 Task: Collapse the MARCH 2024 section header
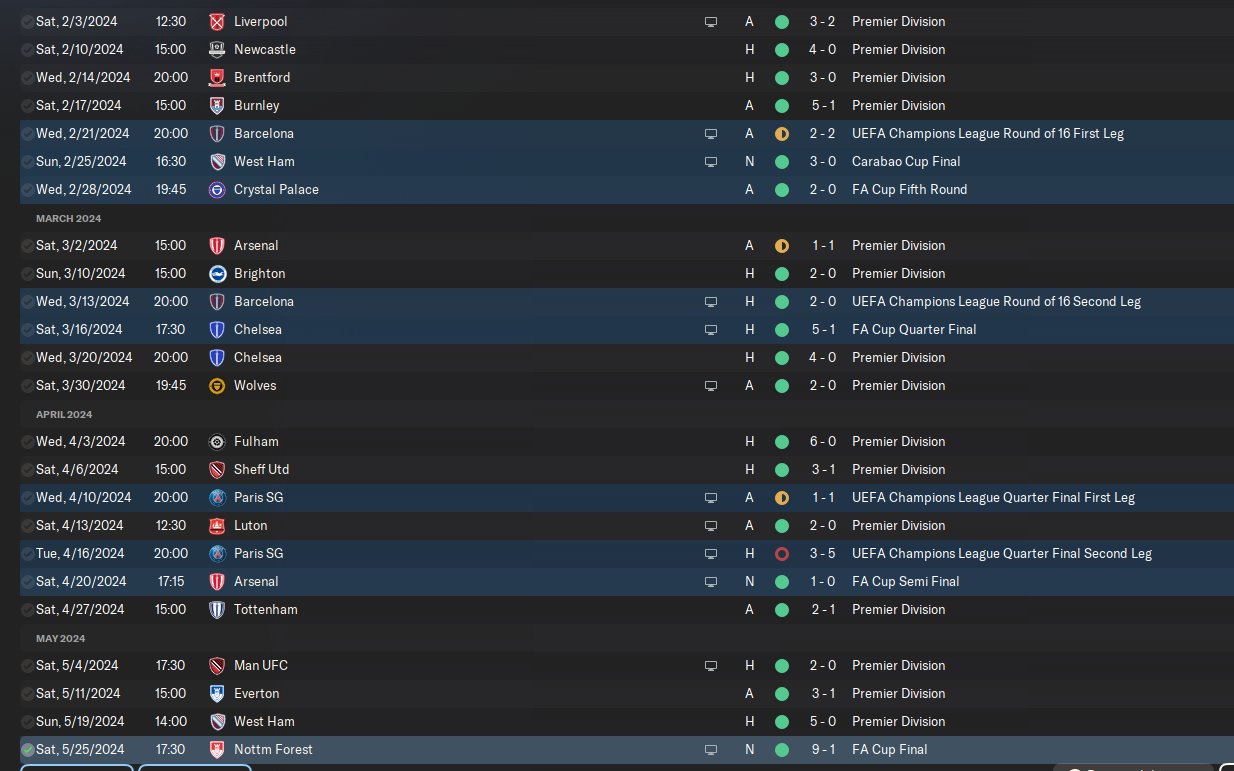pyautogui.click(x=68, y=218)
